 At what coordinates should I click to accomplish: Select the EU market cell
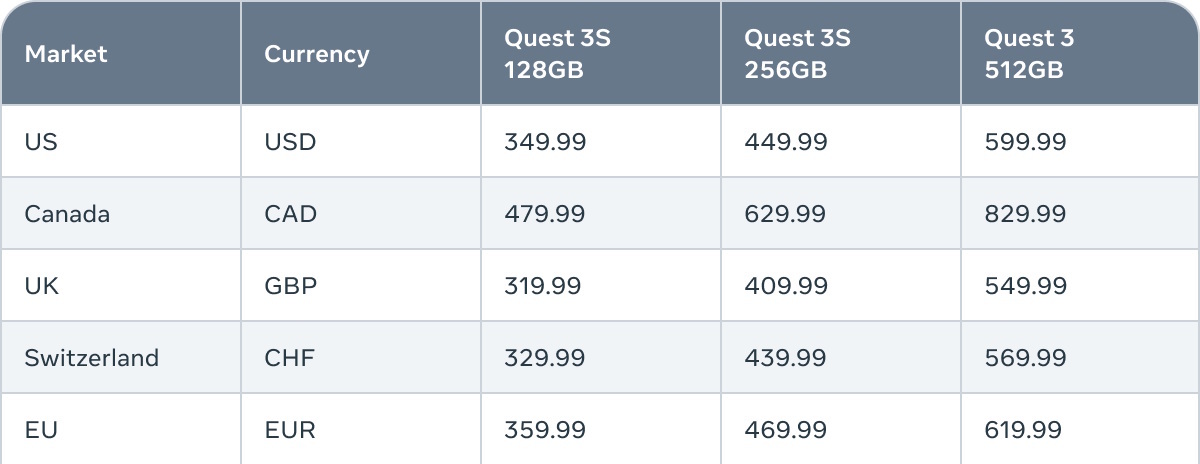pyautogui.click(x=41, y=430)
